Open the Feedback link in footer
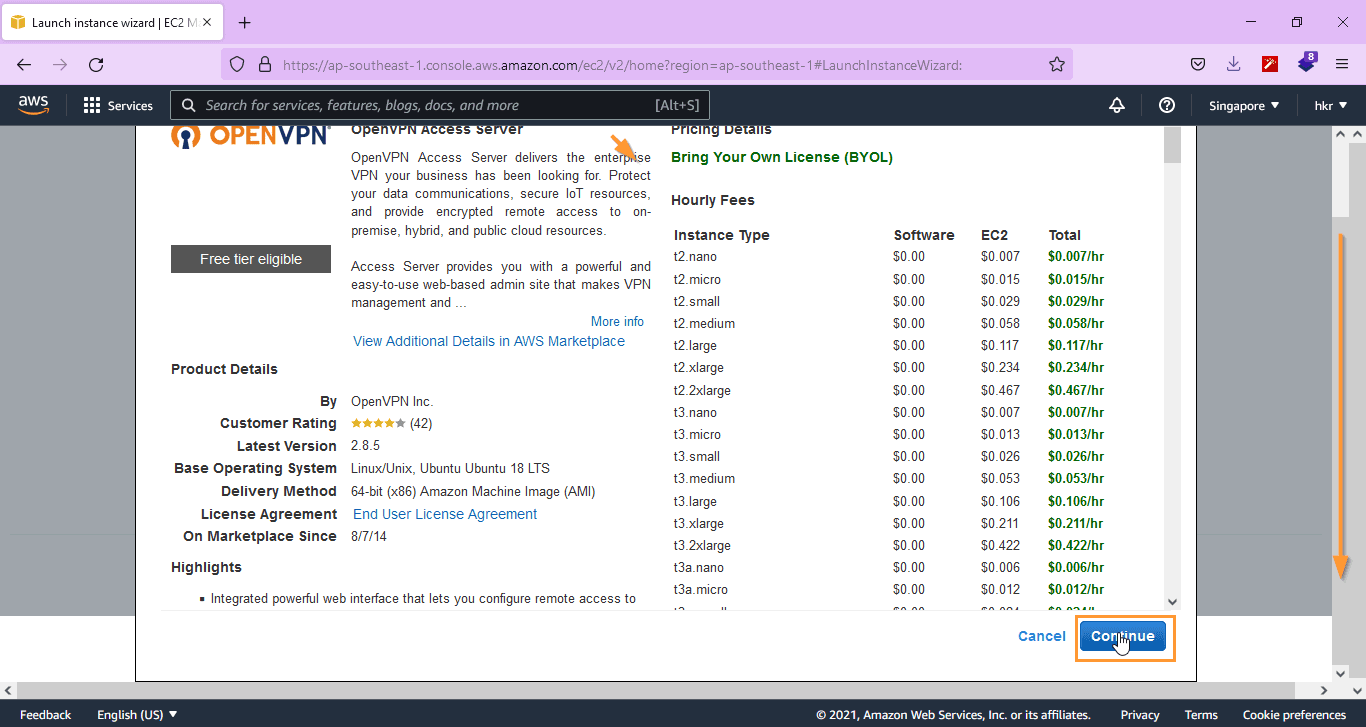The image size is (1366, 727). [x=45, y=715]
